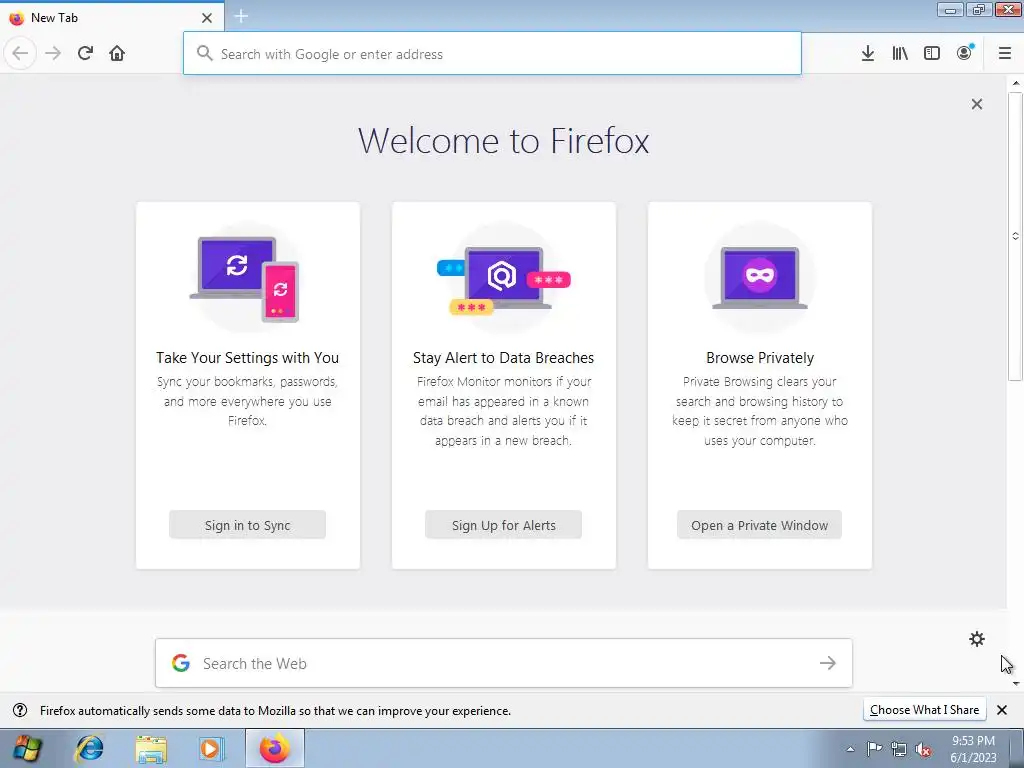The image size is (1024, 768).
Task: Click the network tray icon
Action: pos(899,749)
